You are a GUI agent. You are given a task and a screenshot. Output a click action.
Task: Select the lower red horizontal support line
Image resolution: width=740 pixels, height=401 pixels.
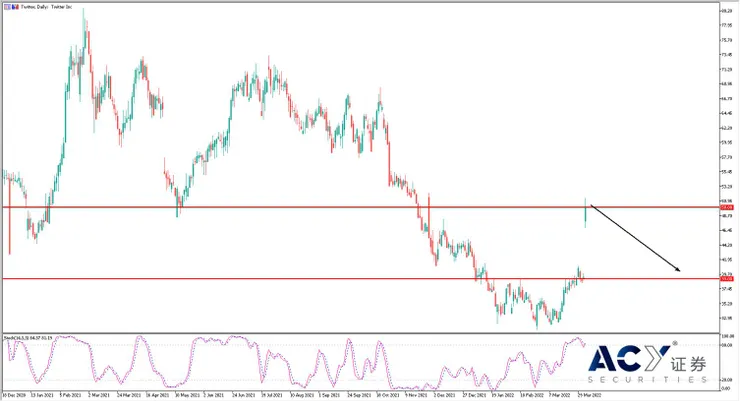[x=361, y=279]
